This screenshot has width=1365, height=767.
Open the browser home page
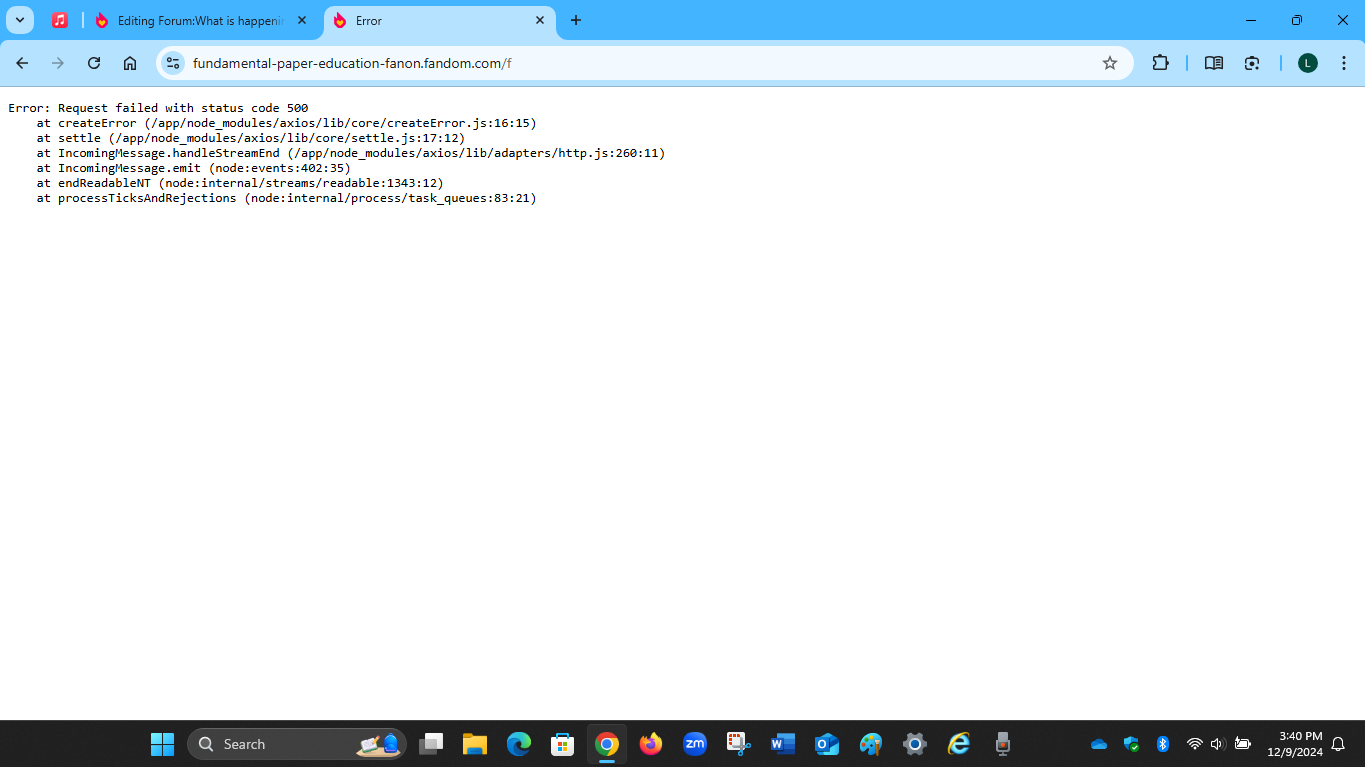[x=130, y=63]
